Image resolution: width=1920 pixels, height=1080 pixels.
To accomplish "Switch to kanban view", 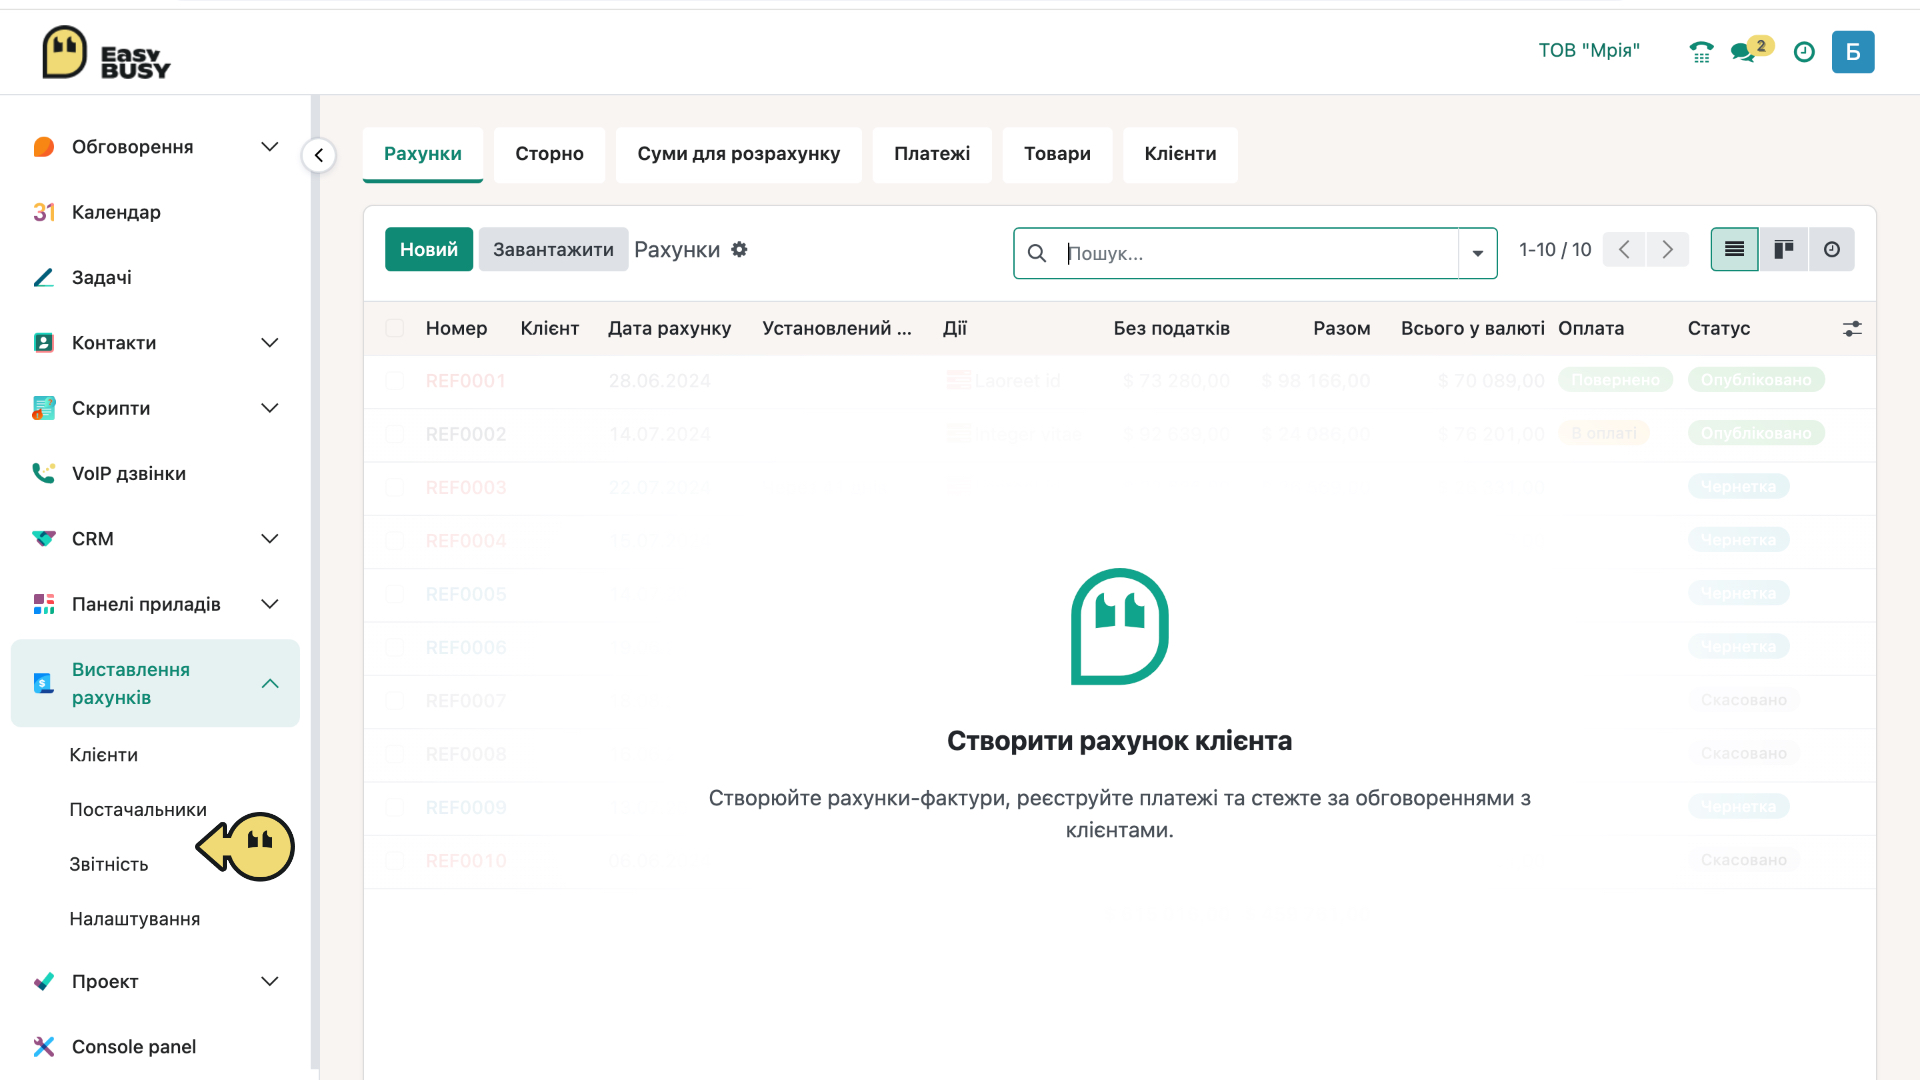I will [1783, 249].
